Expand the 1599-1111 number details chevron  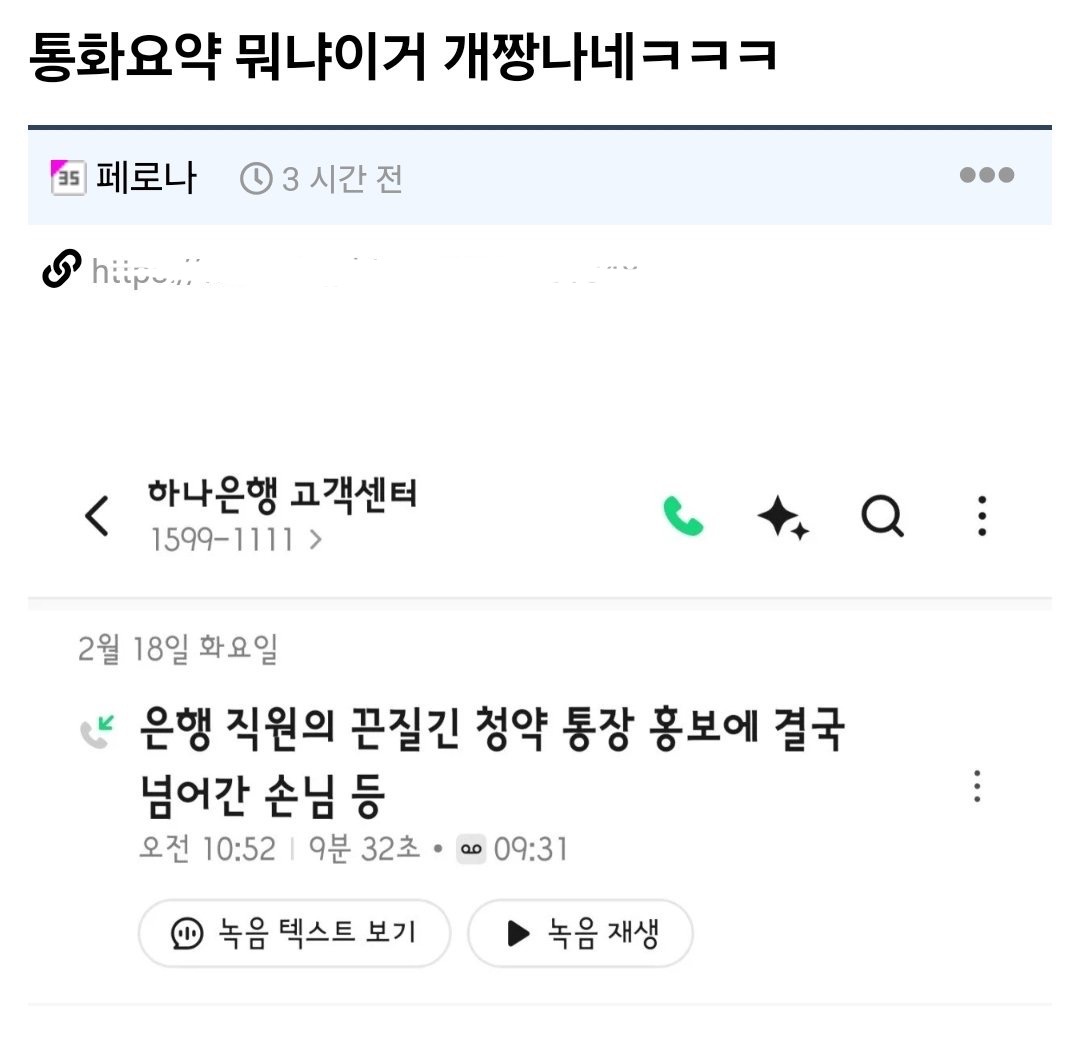pos(315,539)
